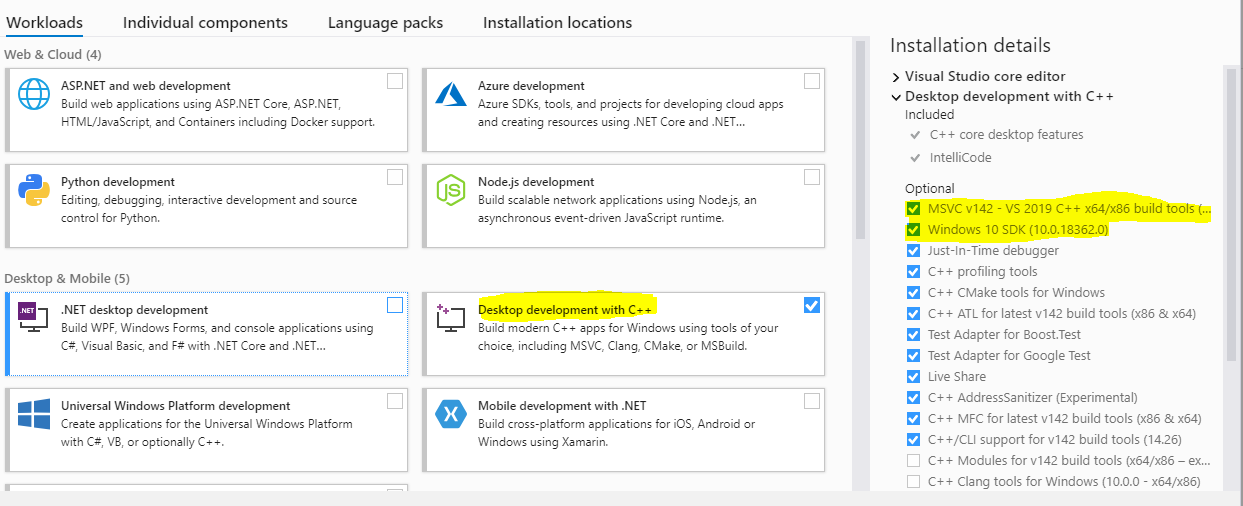Enable the ASP.NET and web development workload
The image size is (1243, 506).
(395, 81)
